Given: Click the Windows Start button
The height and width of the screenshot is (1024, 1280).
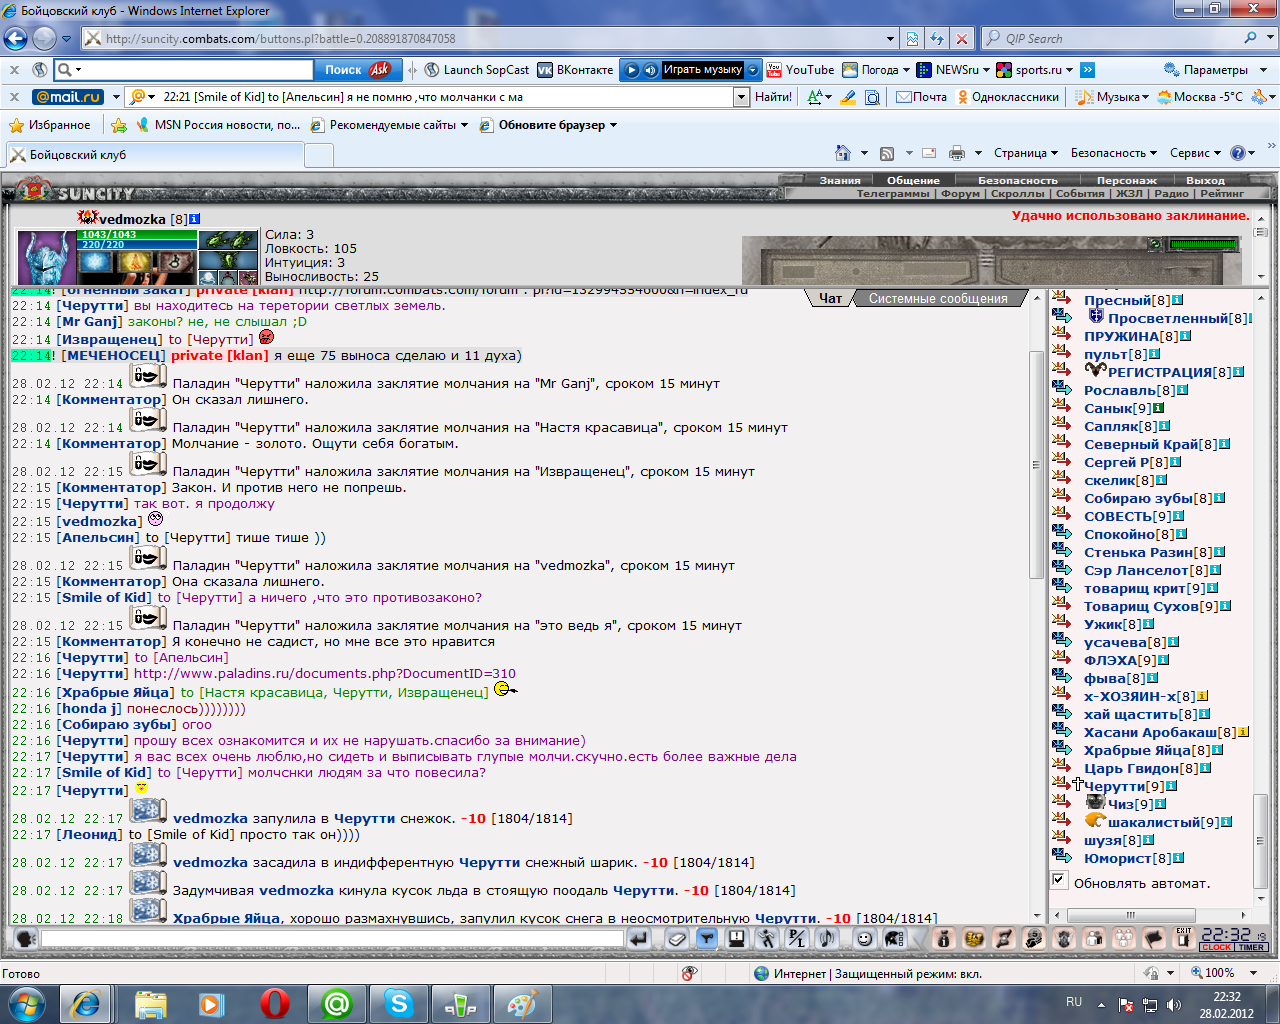Looking at the screenshot, I should 26,1003.
